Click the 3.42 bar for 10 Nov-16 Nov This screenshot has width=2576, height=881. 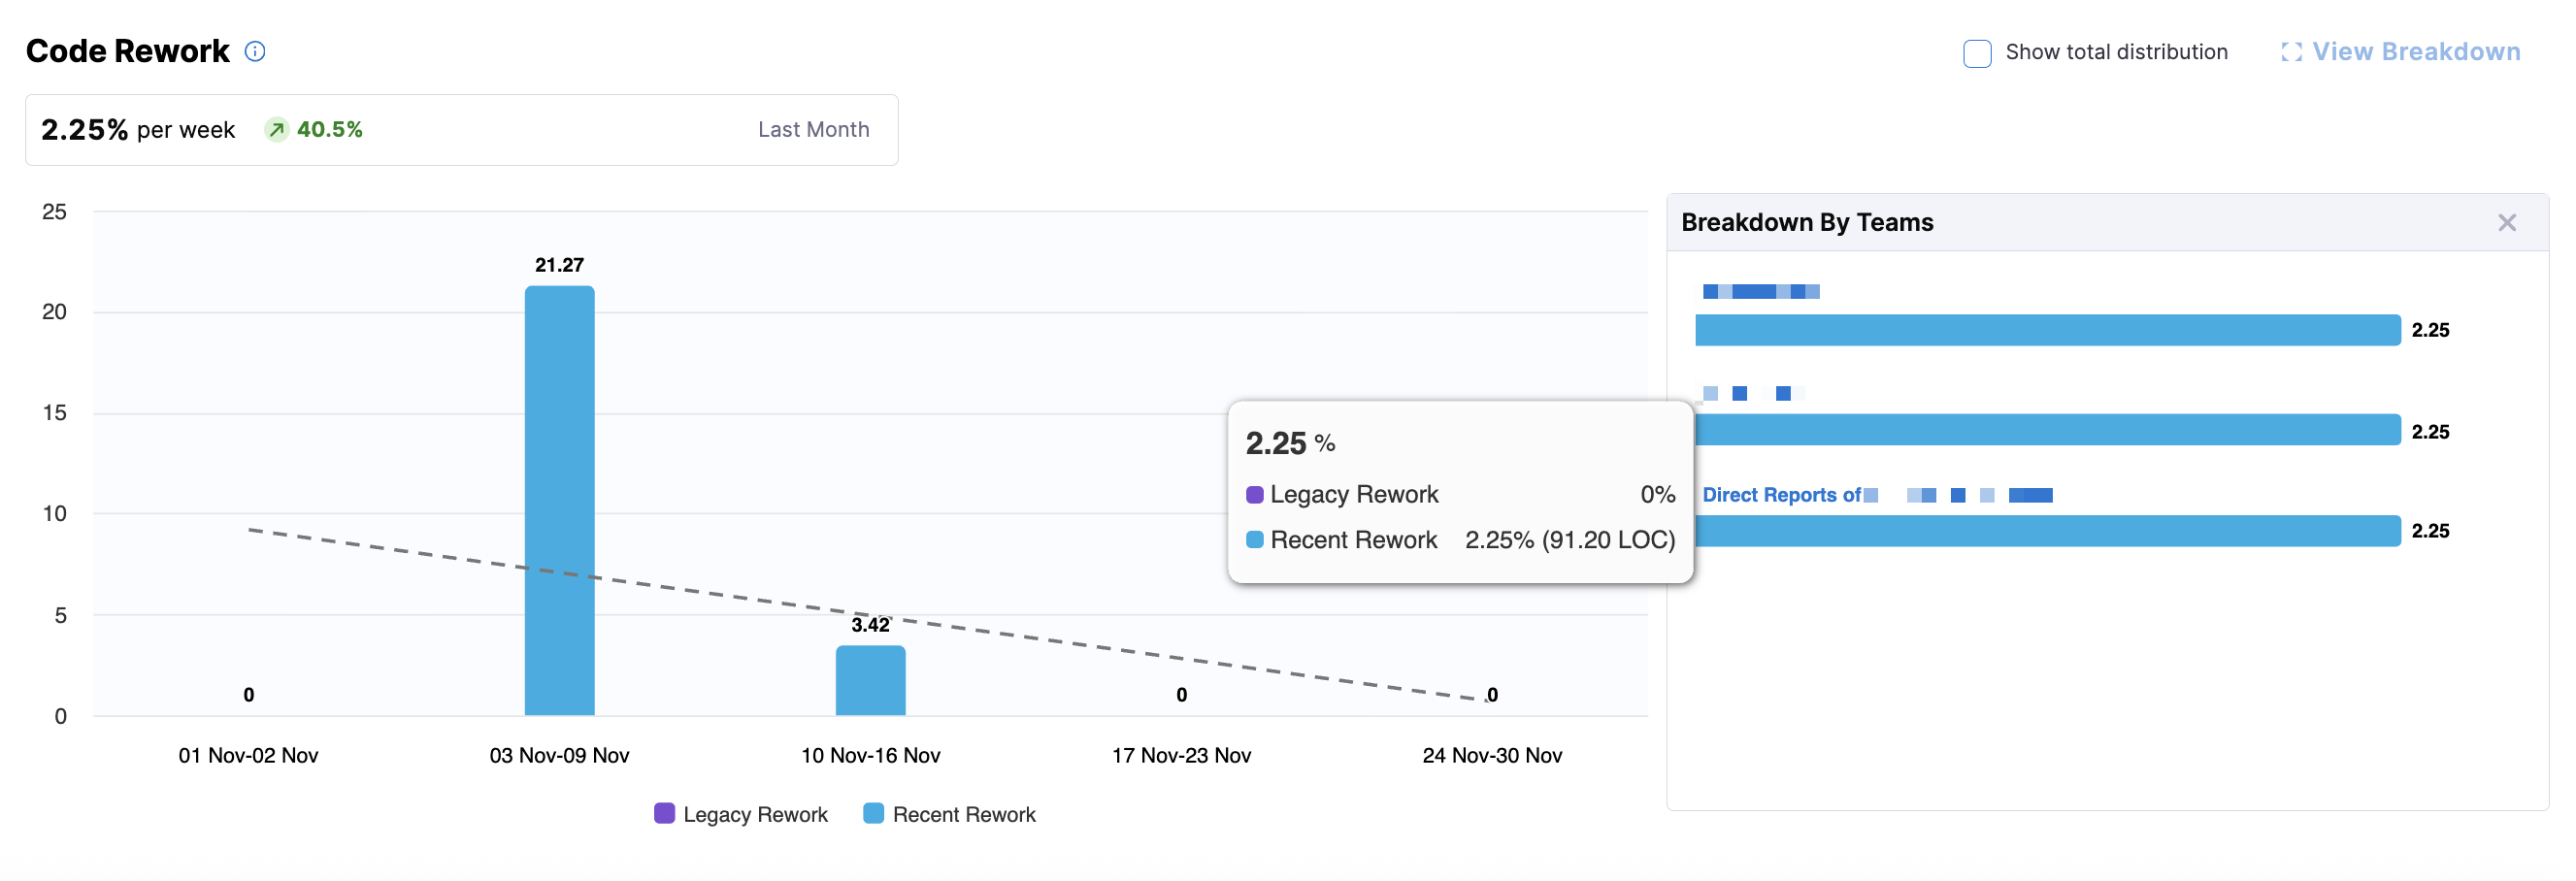click(x=870, y=680)
